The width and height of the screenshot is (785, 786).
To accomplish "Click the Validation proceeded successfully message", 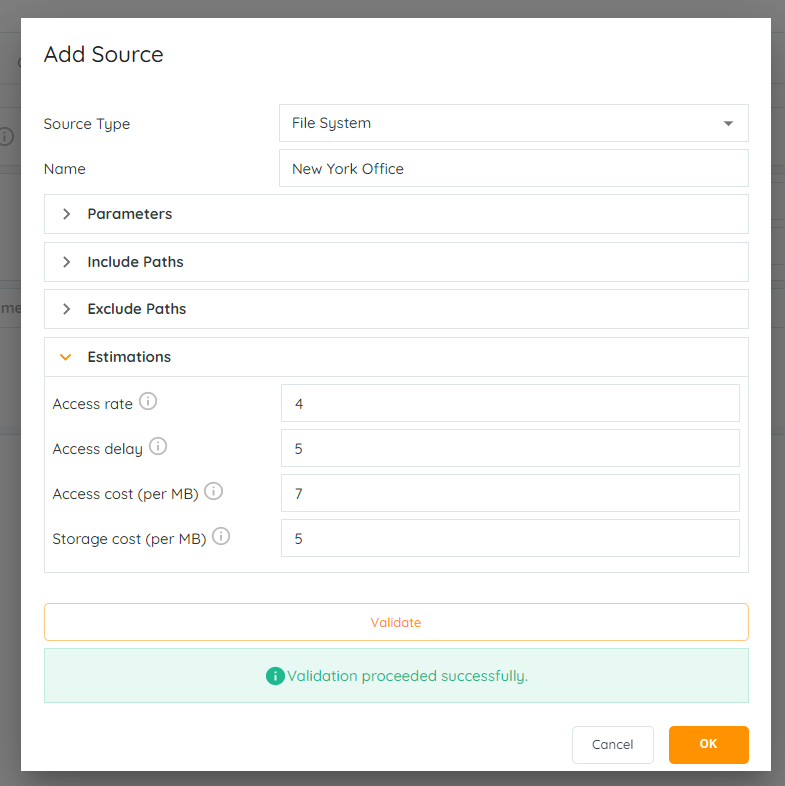I will 407,676.
